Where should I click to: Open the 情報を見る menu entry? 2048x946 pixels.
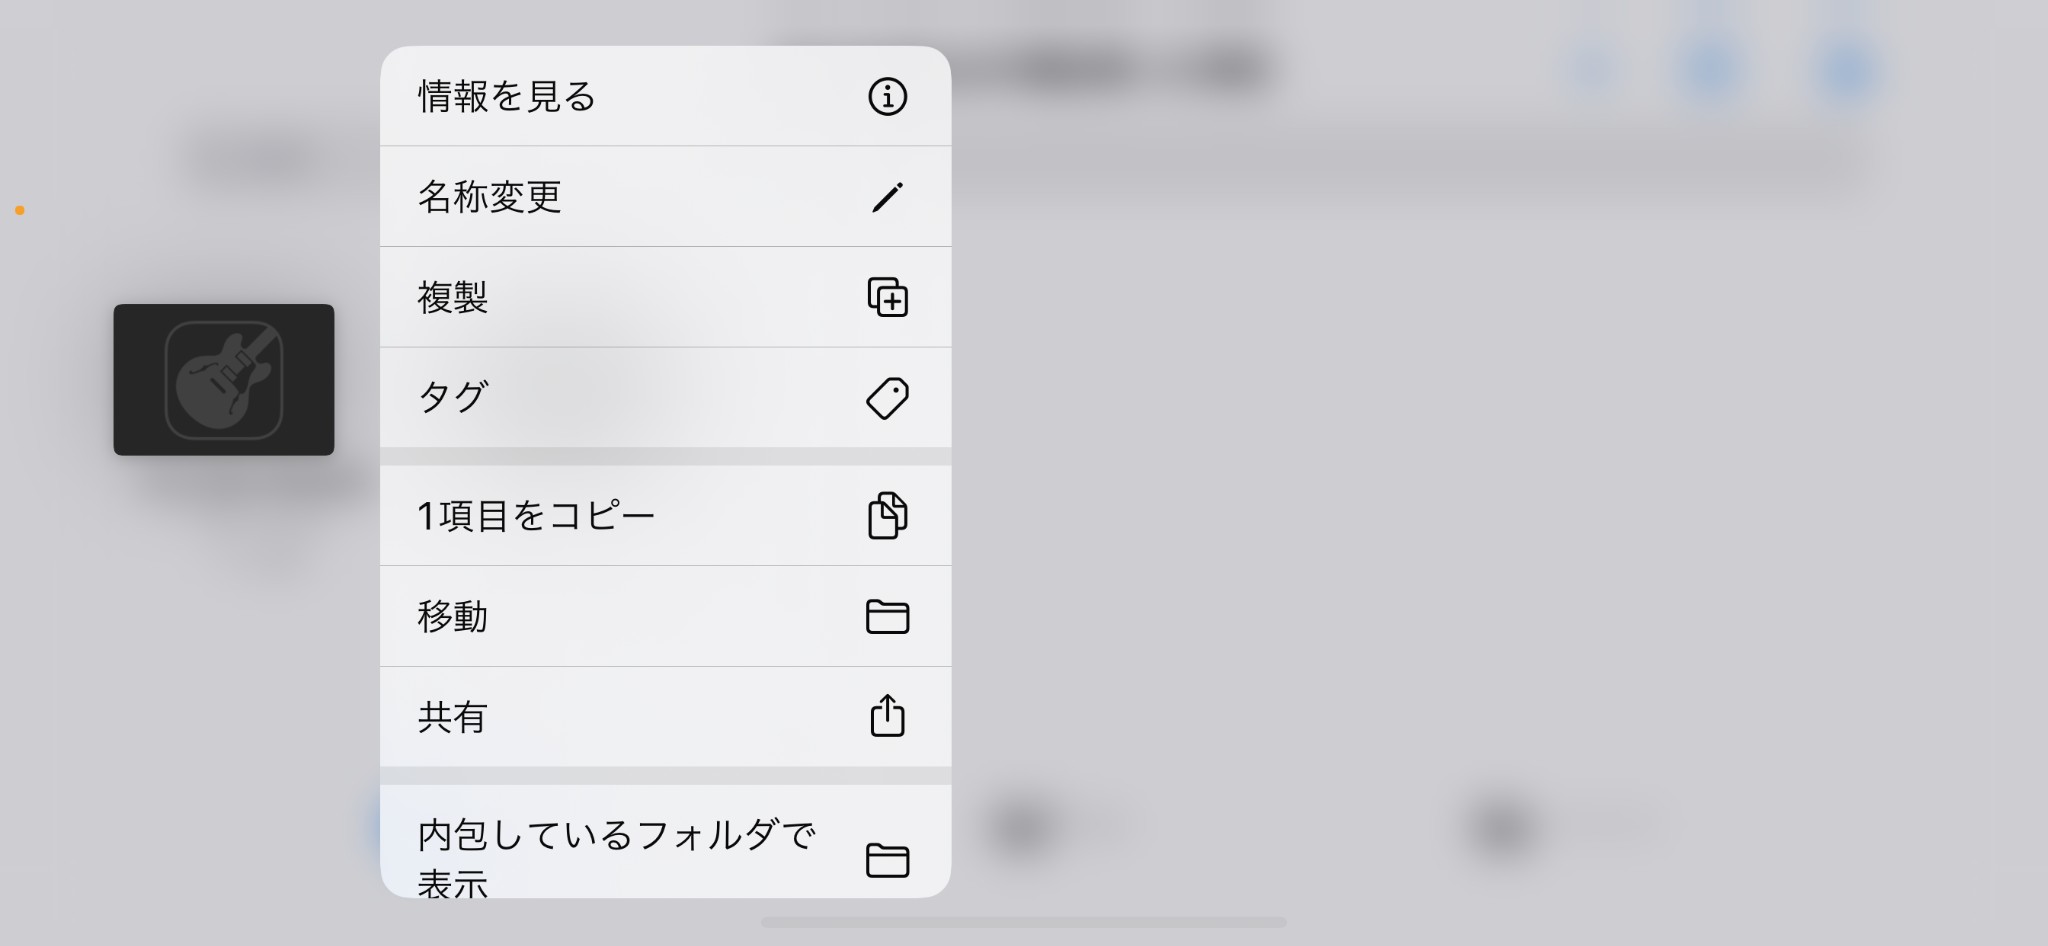[665, 96]
